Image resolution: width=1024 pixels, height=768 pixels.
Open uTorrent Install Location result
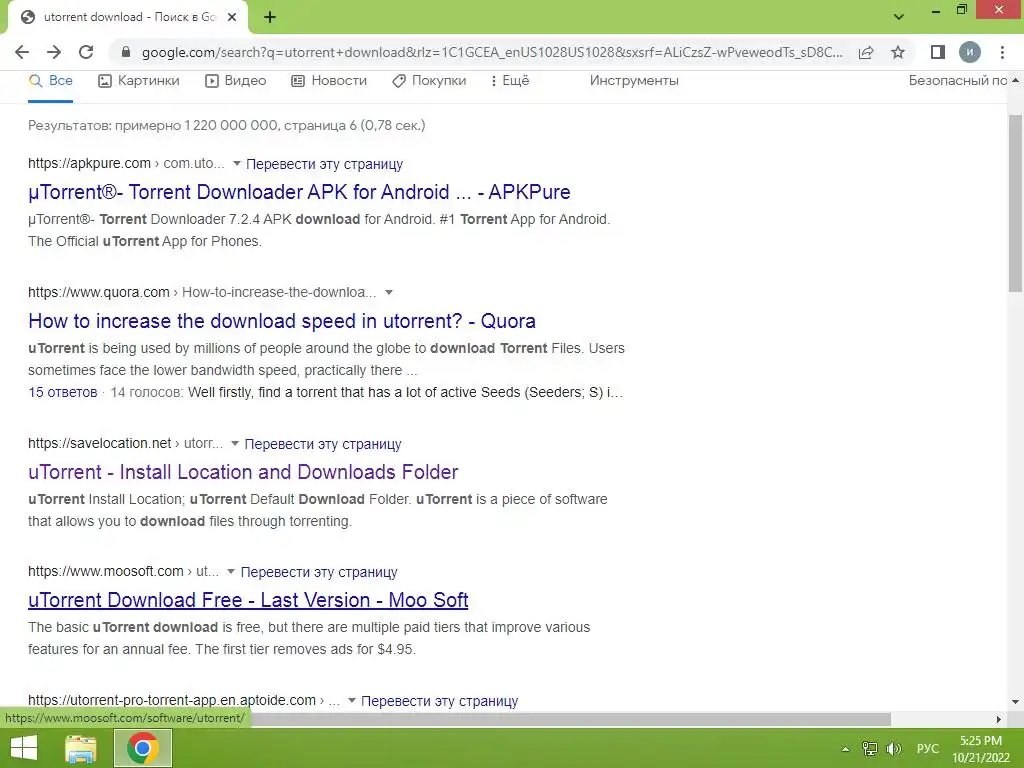(243, 472)
